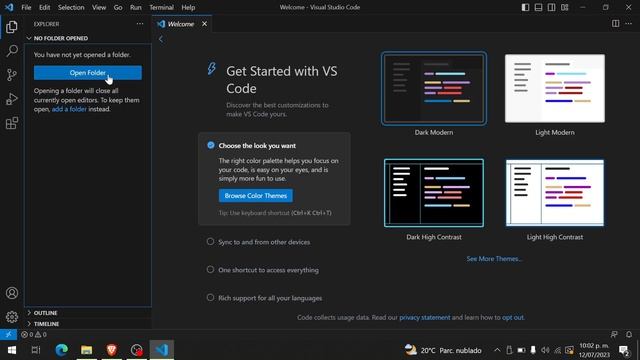Open the View menu

99,7
